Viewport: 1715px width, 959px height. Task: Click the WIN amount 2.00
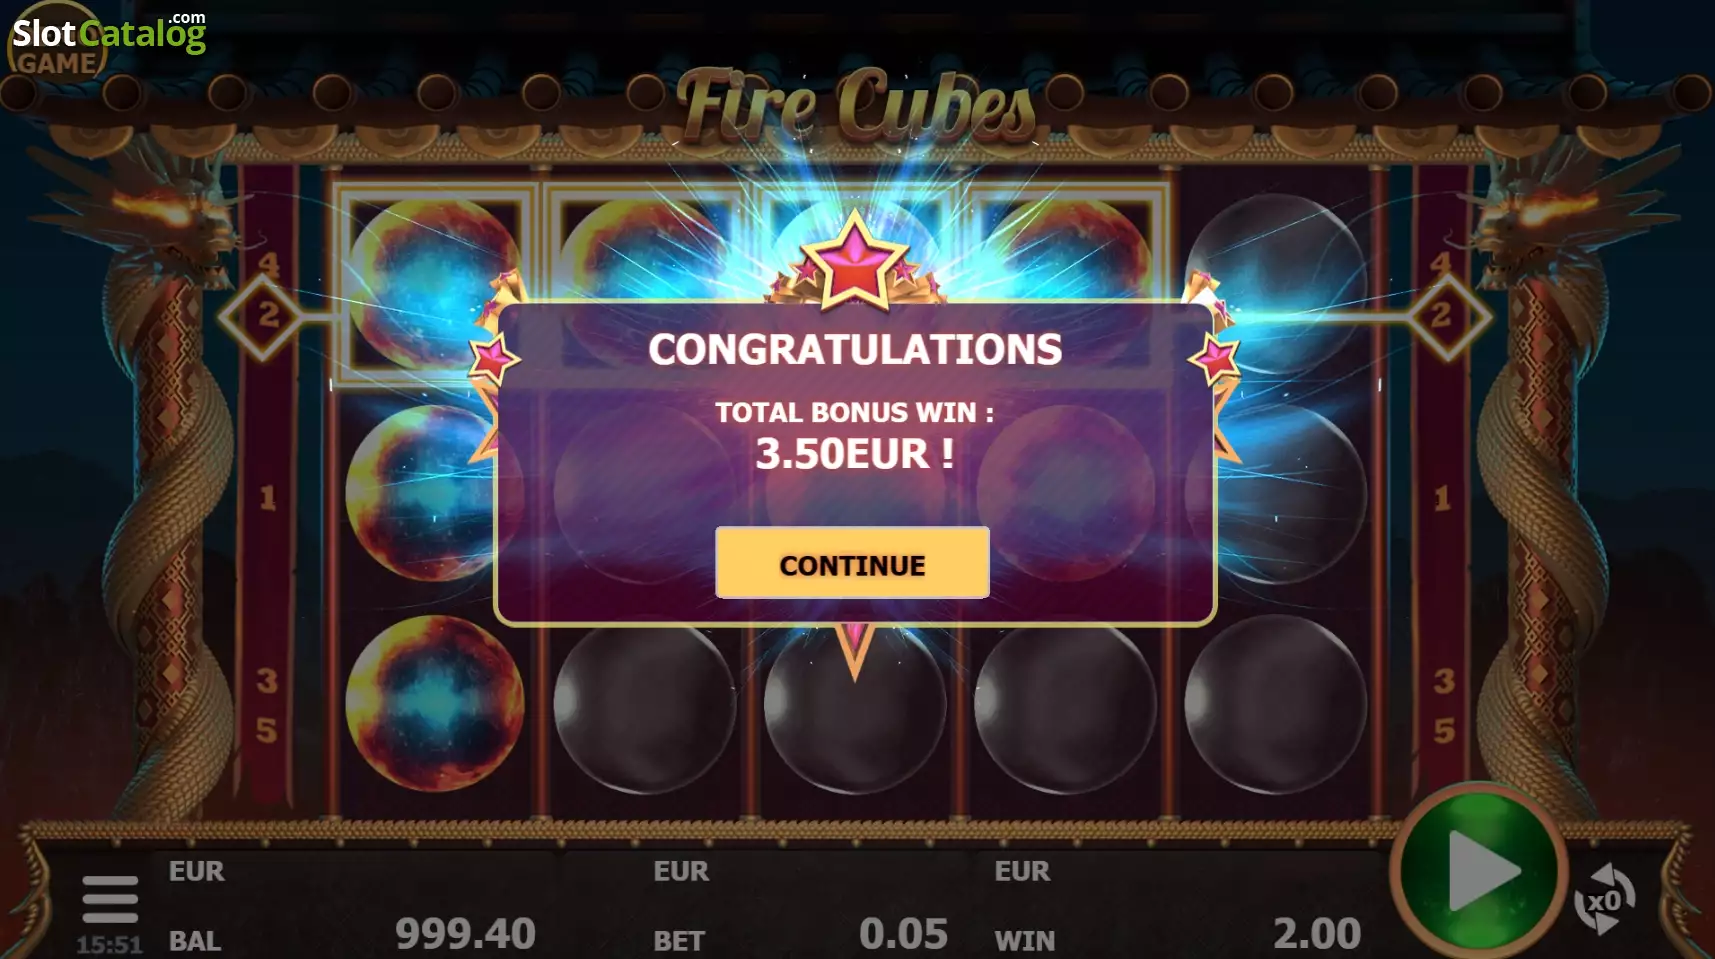[1317, 934]
